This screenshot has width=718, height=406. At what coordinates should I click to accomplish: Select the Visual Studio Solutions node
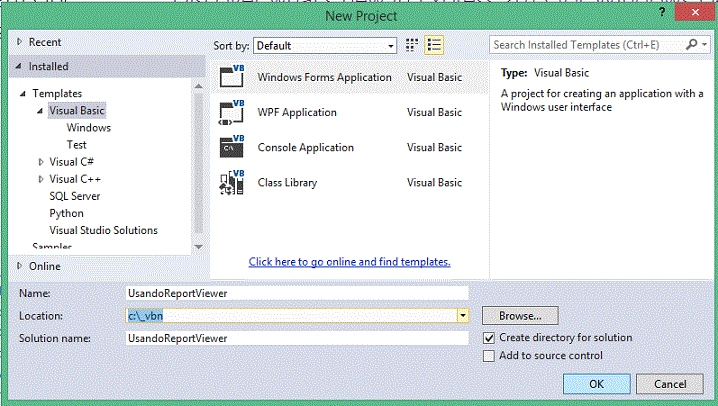(x=103, y=230)
